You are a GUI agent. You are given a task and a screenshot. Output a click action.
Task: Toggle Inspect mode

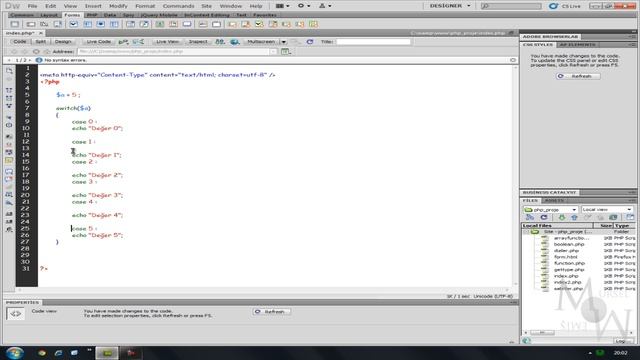coord(198,42)
